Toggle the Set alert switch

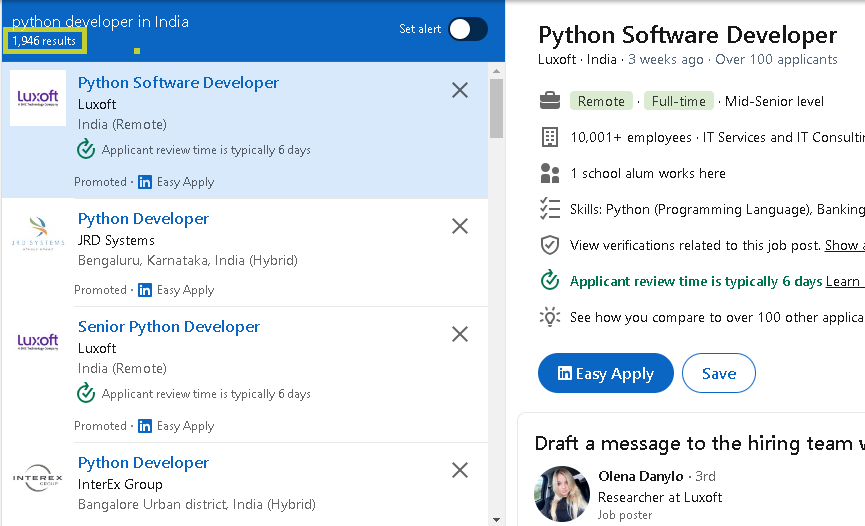coord(468,29)
